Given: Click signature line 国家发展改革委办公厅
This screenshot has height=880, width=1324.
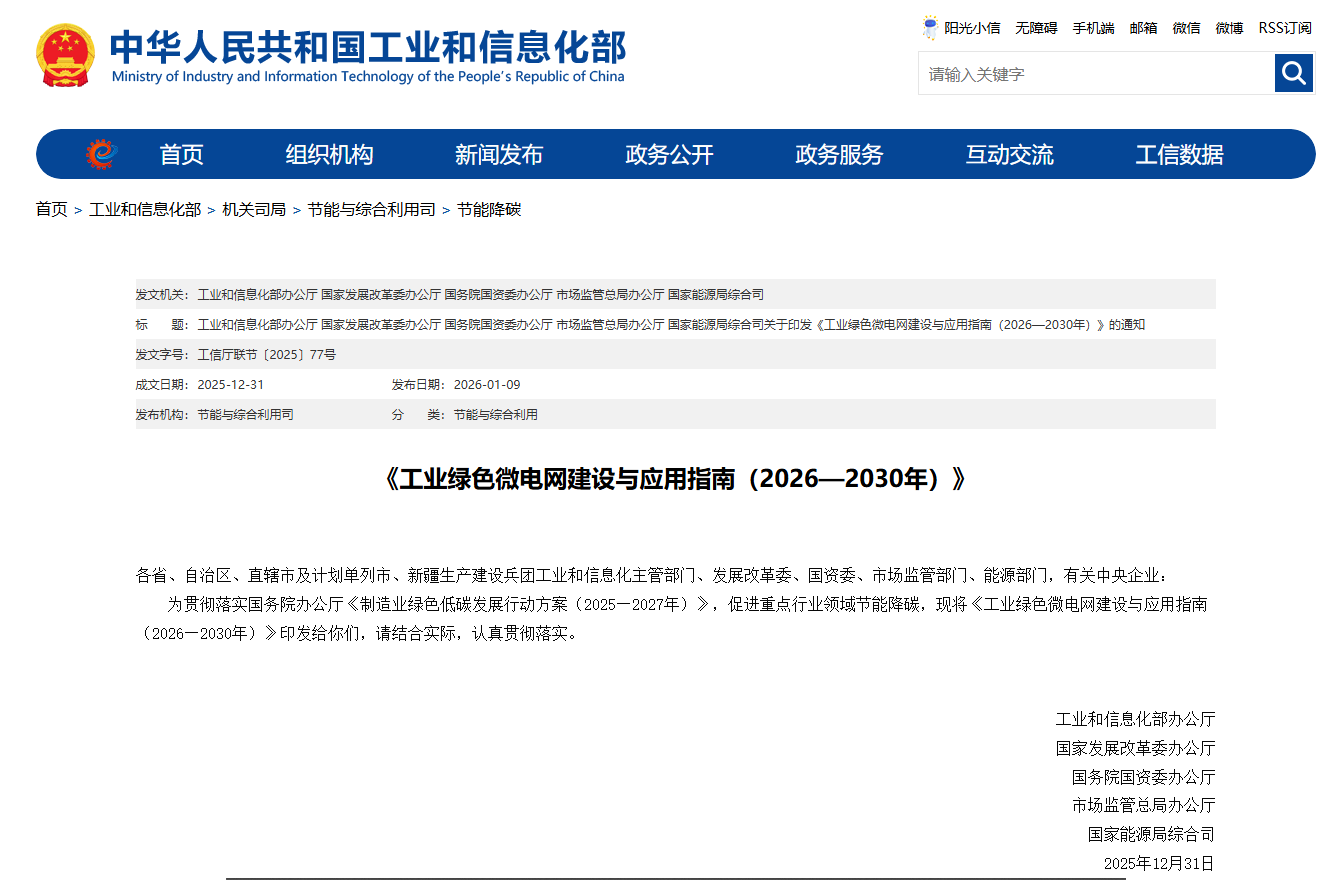Looking at the screenshot, I should click(x=1135, y=748).
